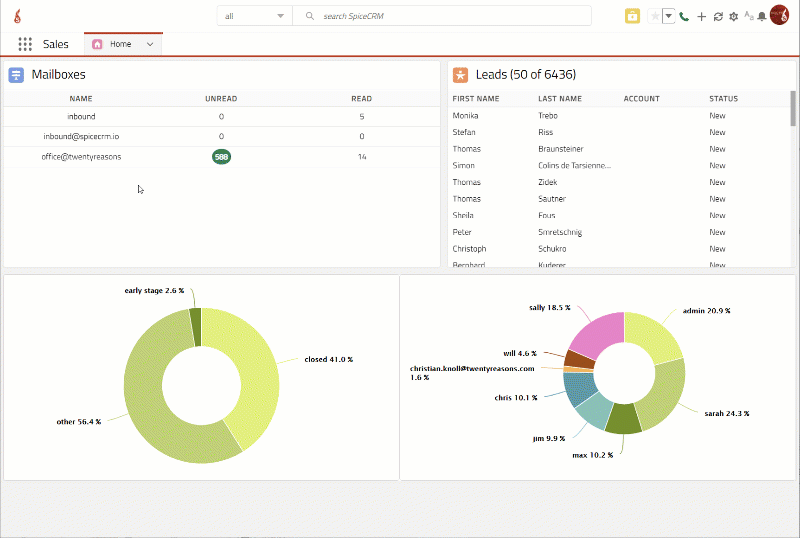800x538 pixels.
Task: Click the New status of Monika Trebo
Action: coord(717,115)
